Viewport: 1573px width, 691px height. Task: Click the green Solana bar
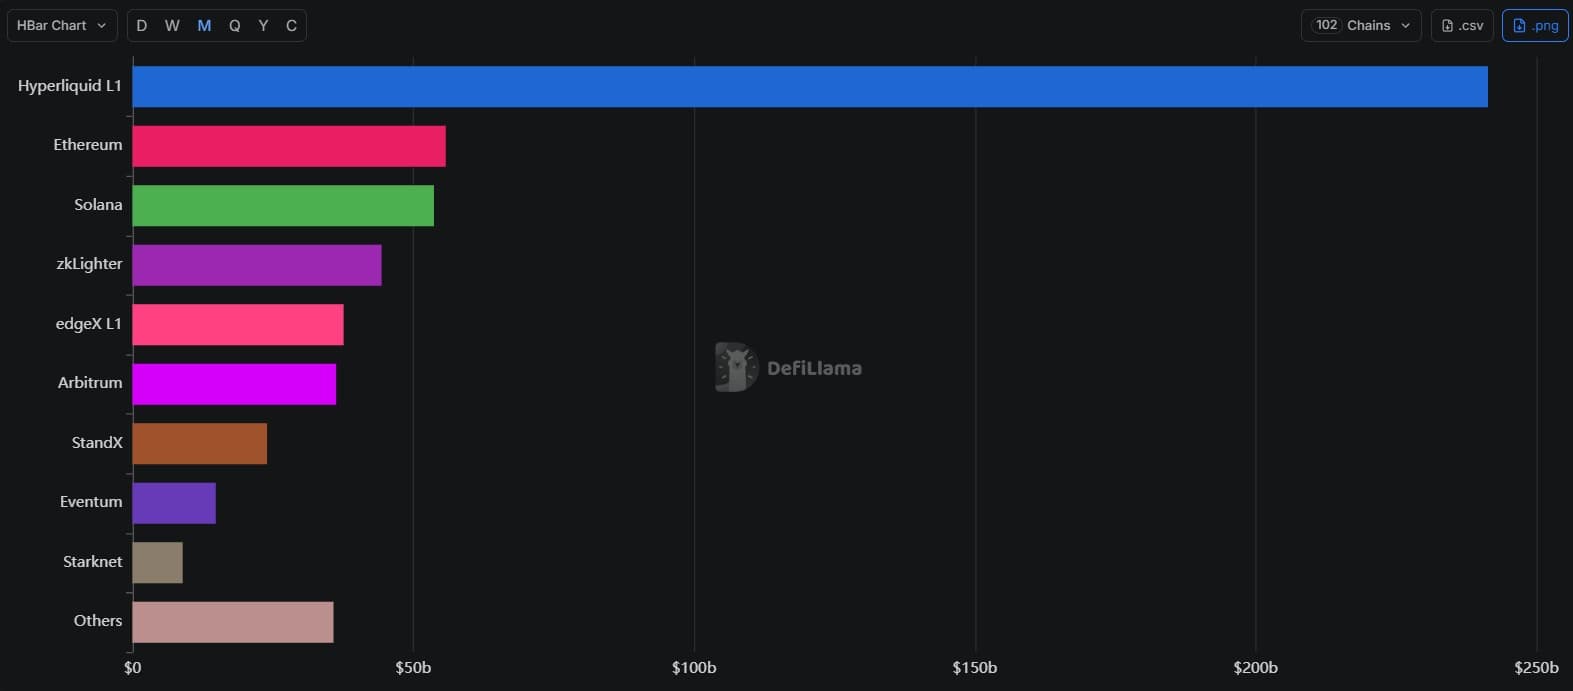pyautogui.click(x=283, y=205)
